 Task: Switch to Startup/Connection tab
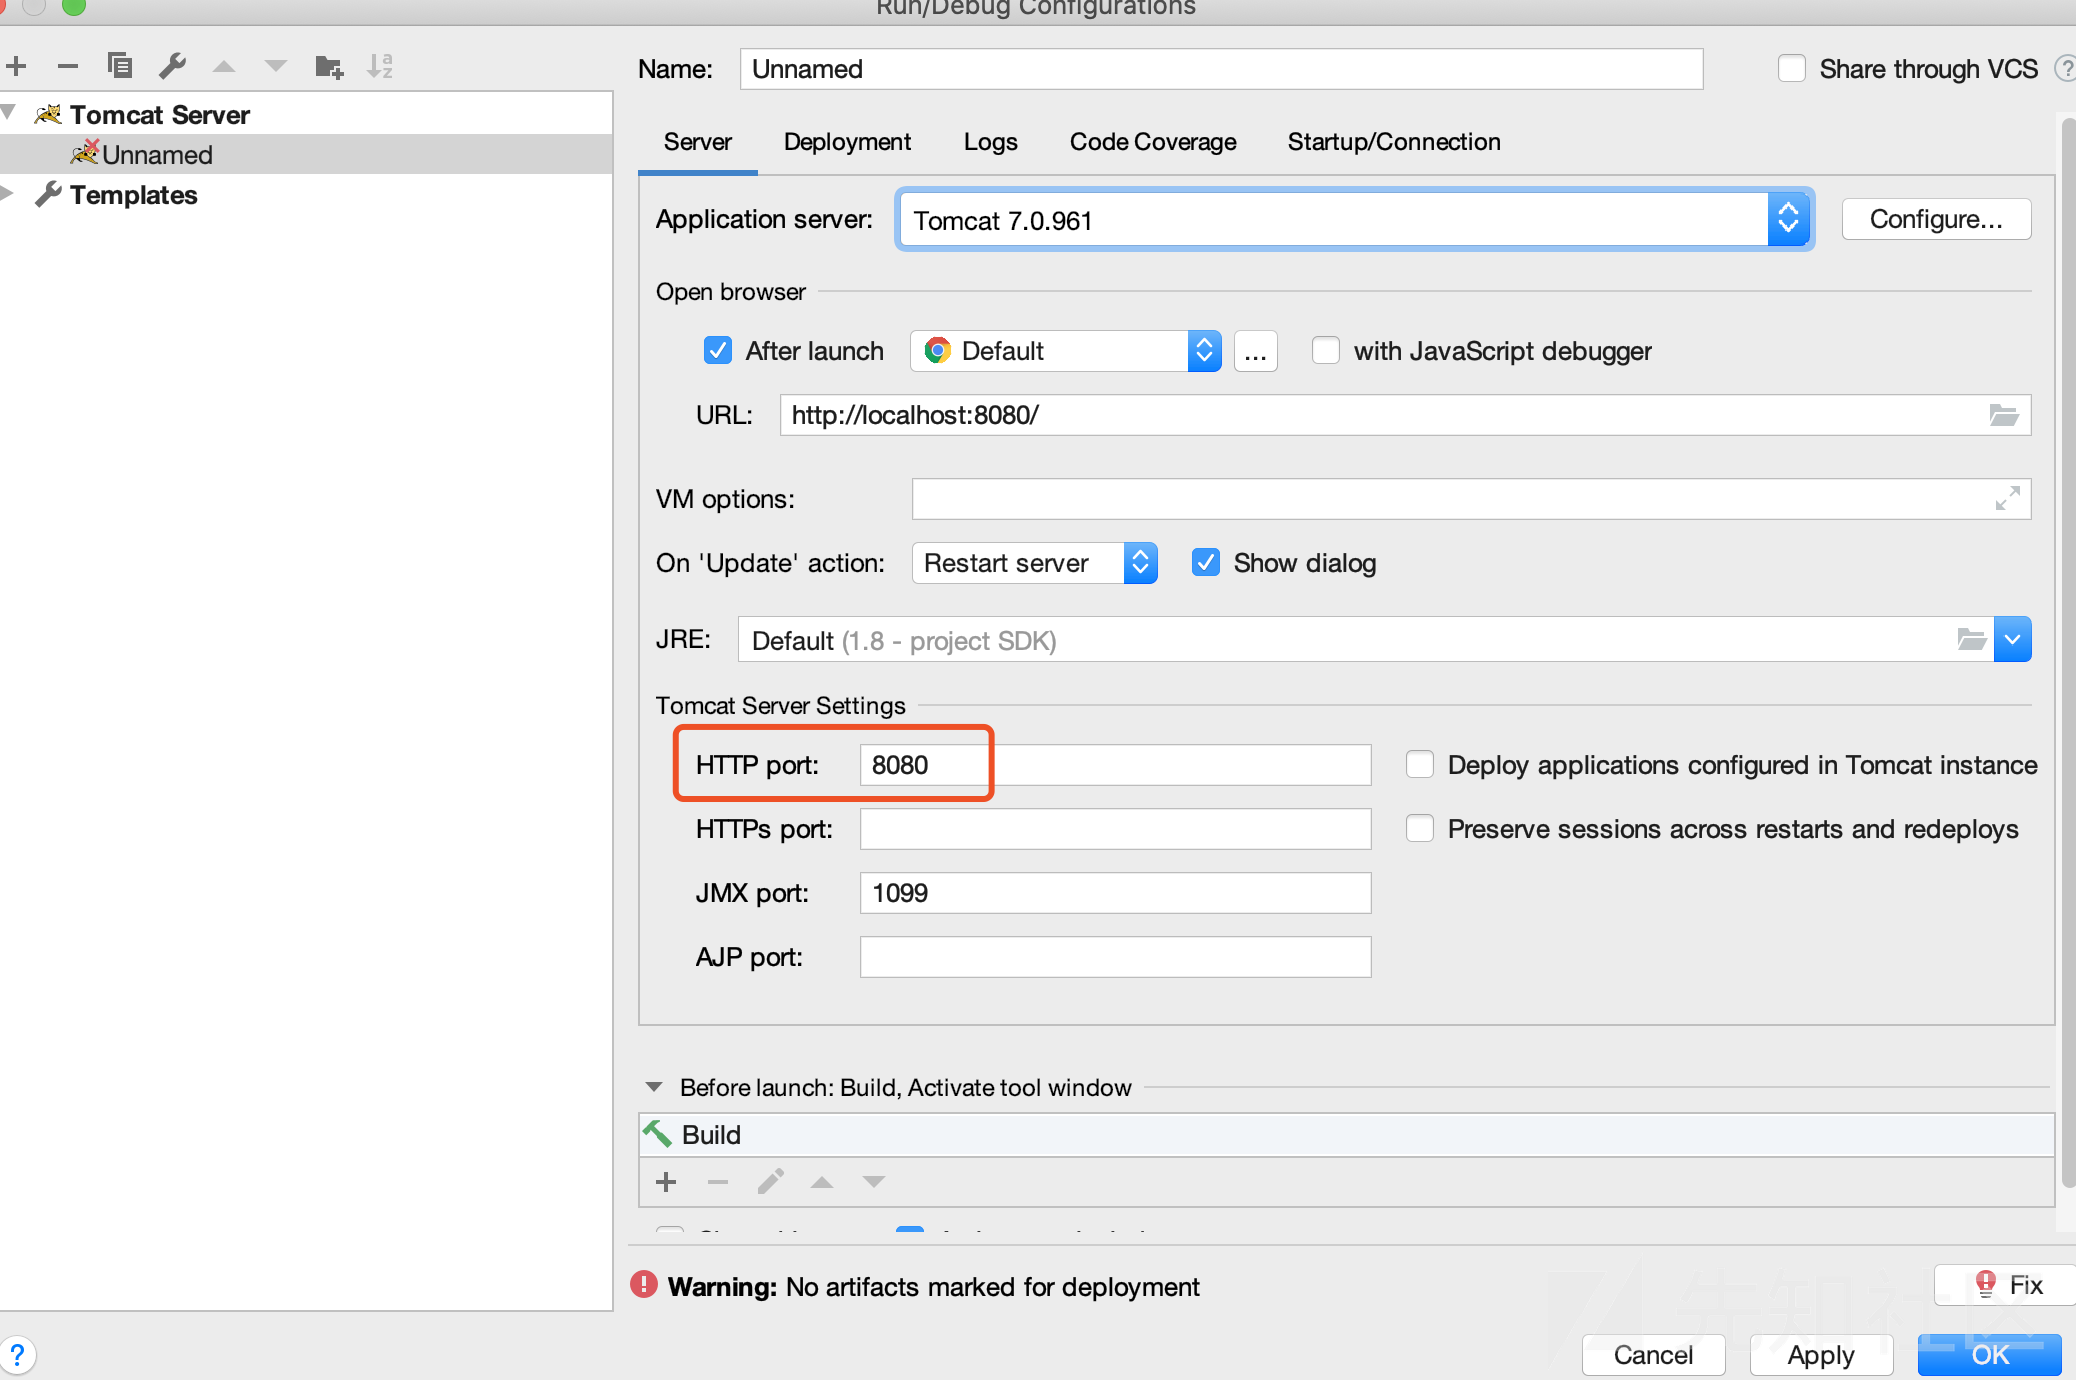(x=1394, y=142)
